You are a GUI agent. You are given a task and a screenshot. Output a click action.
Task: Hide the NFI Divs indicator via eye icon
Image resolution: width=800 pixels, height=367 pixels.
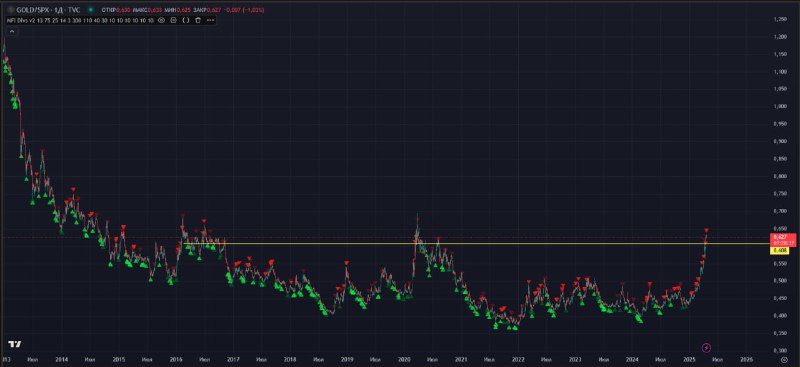[x=161, y=20]
